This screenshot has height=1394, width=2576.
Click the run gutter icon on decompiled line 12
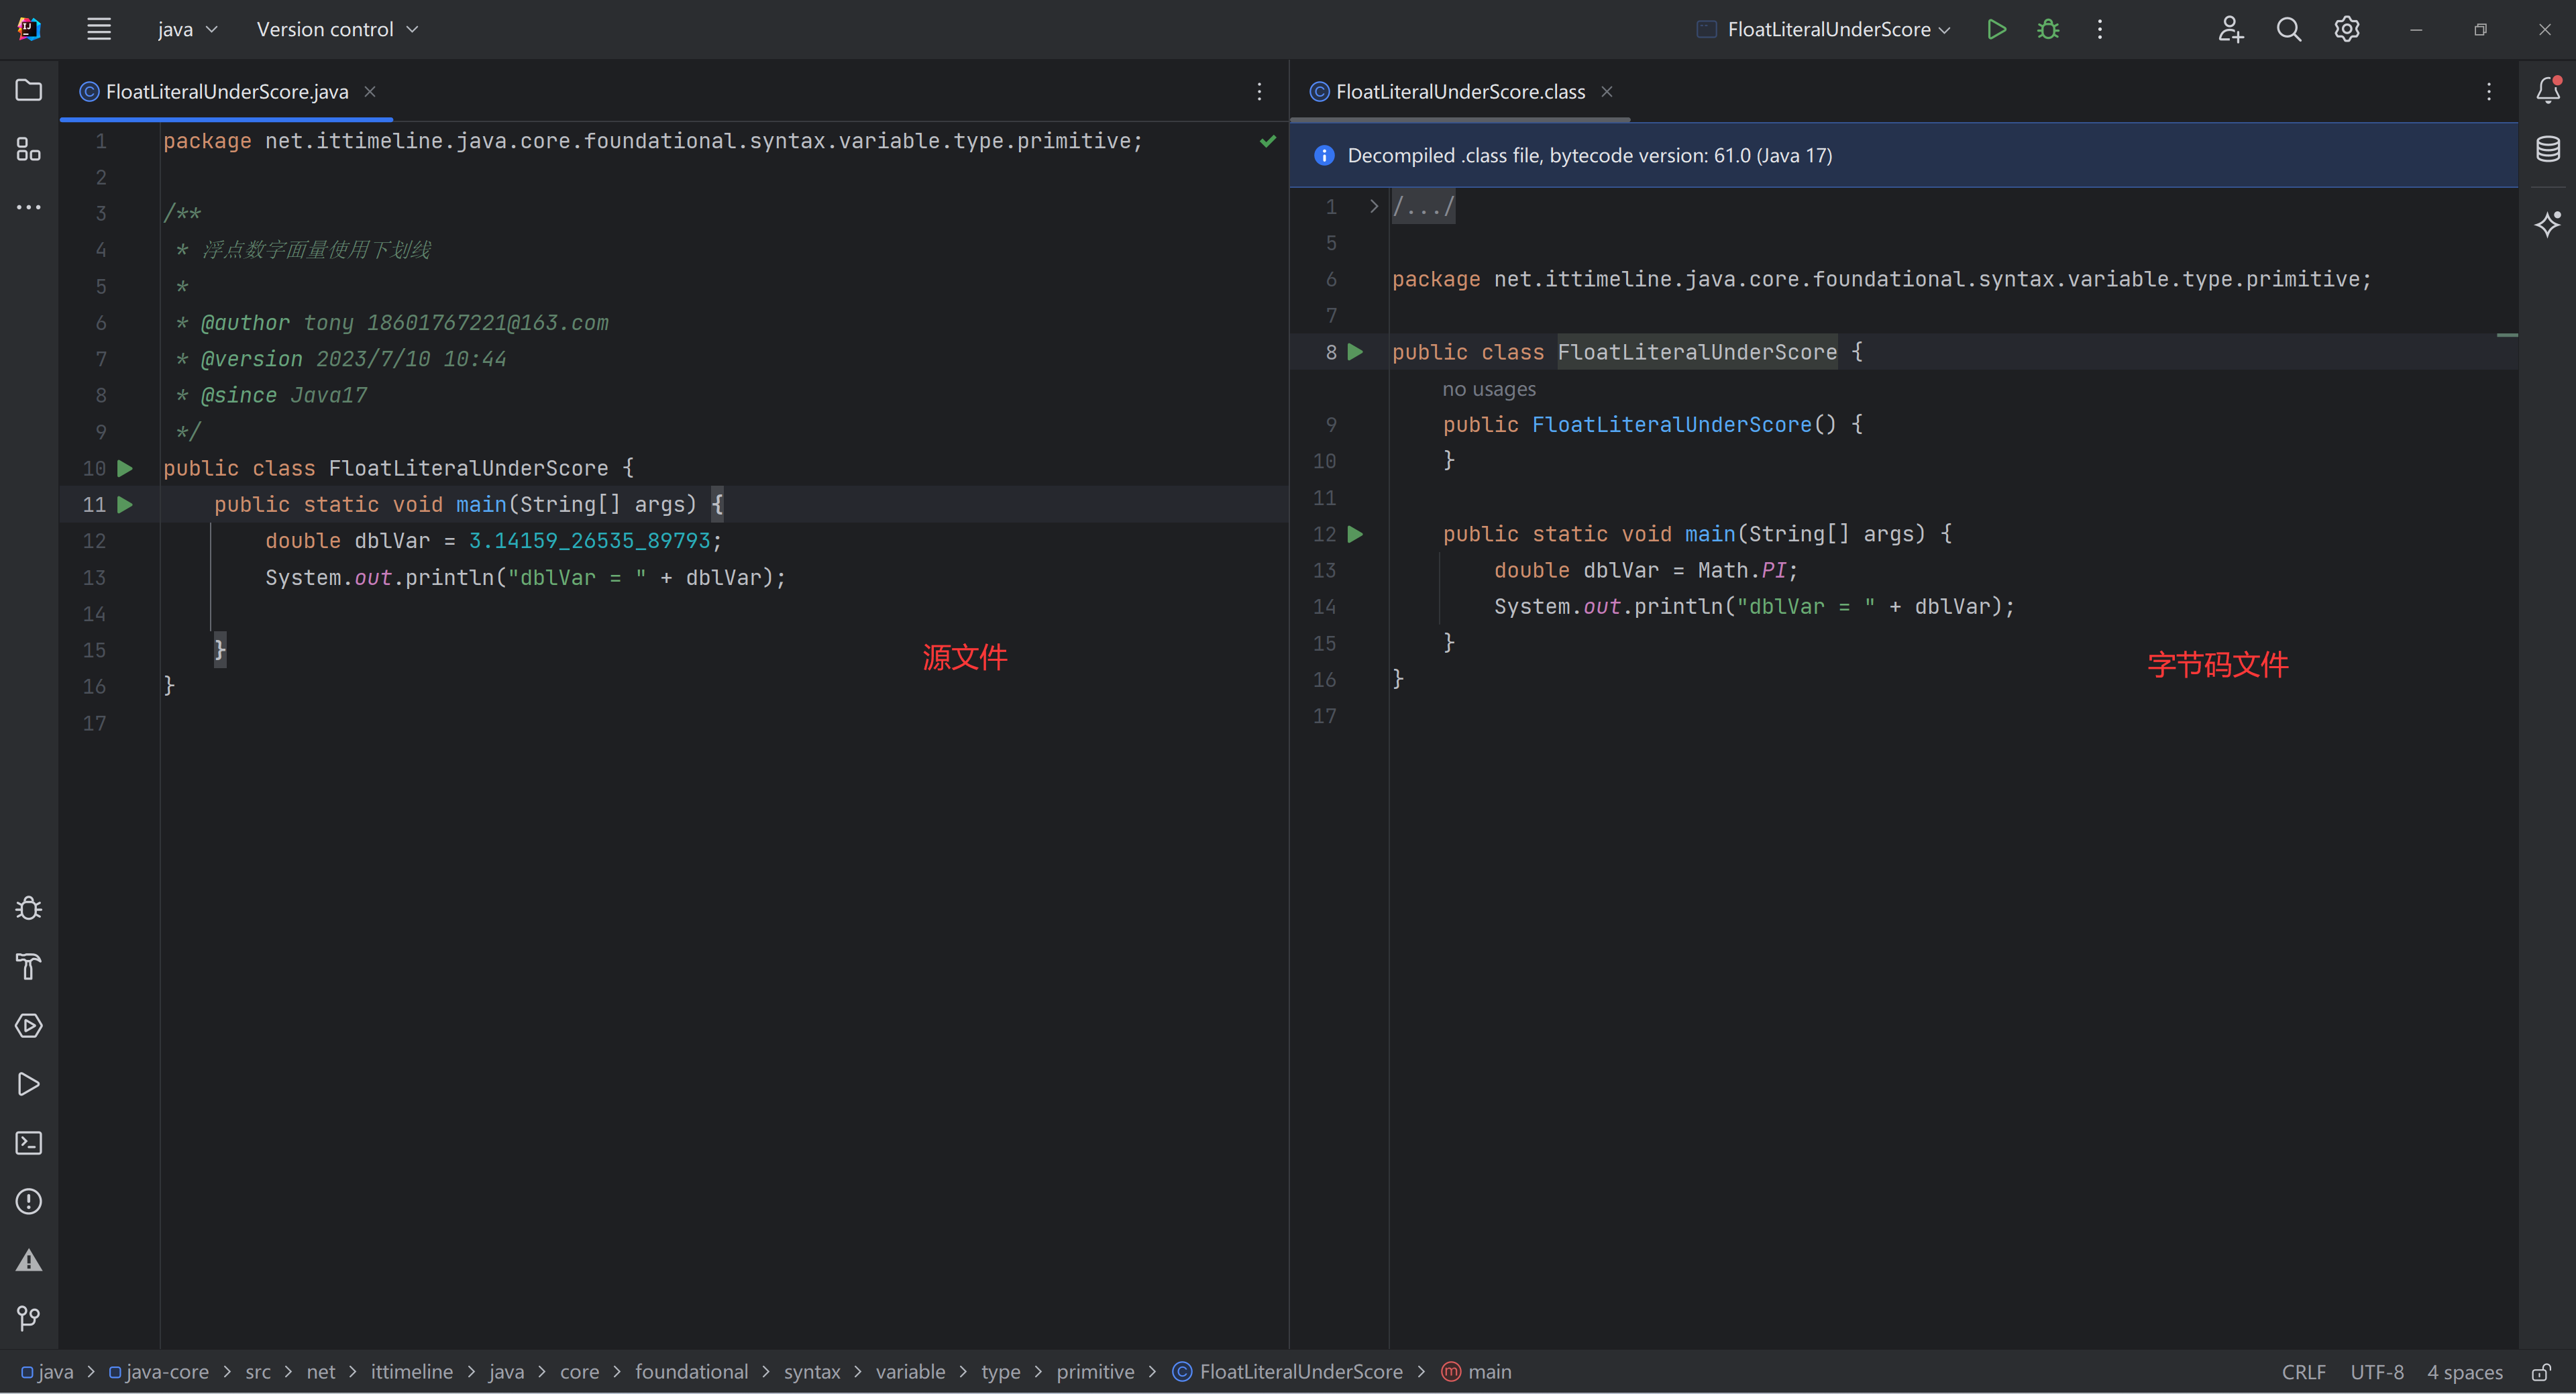click(x=1355, y=534)
